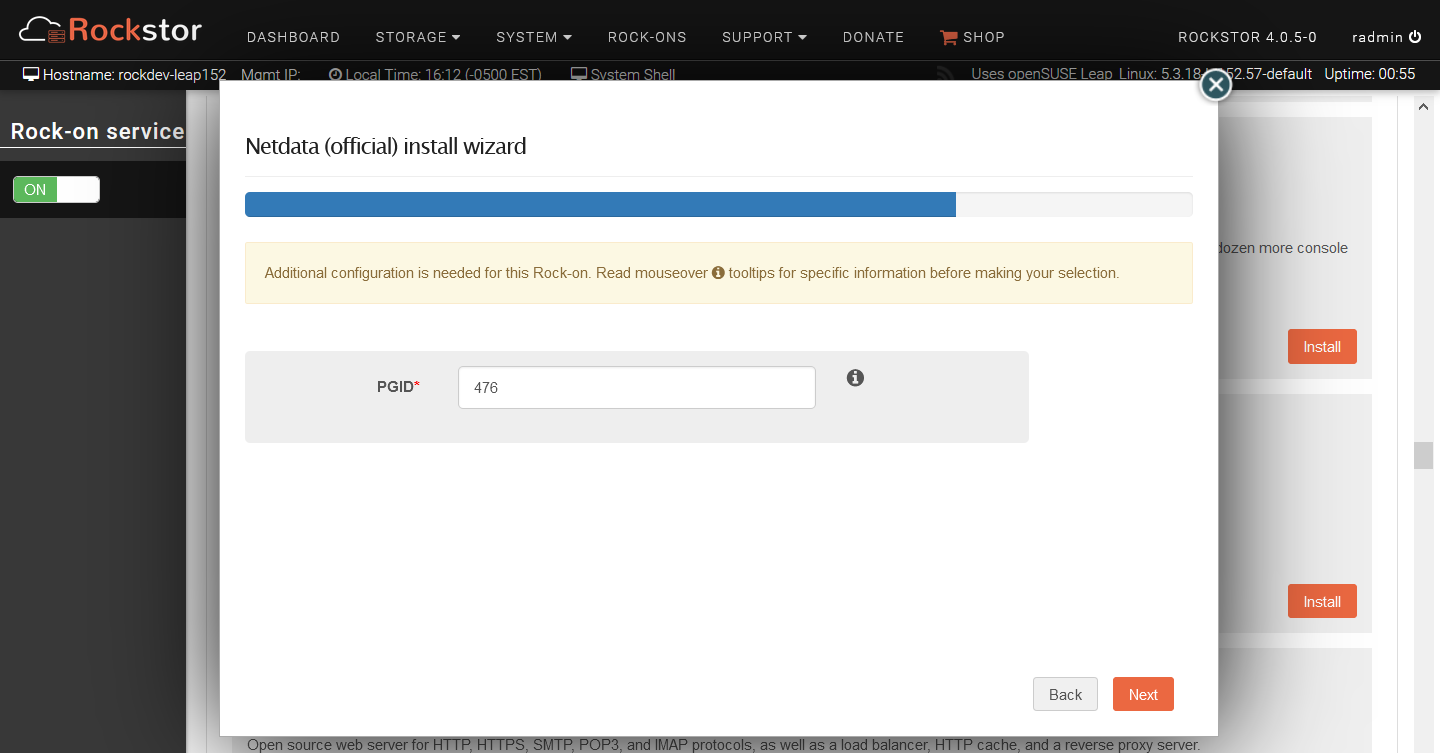Image resolution: width=1440 pixels, height=753 pixels.
Task: Open the Storage dropdown menu
Action: [418, 37]
